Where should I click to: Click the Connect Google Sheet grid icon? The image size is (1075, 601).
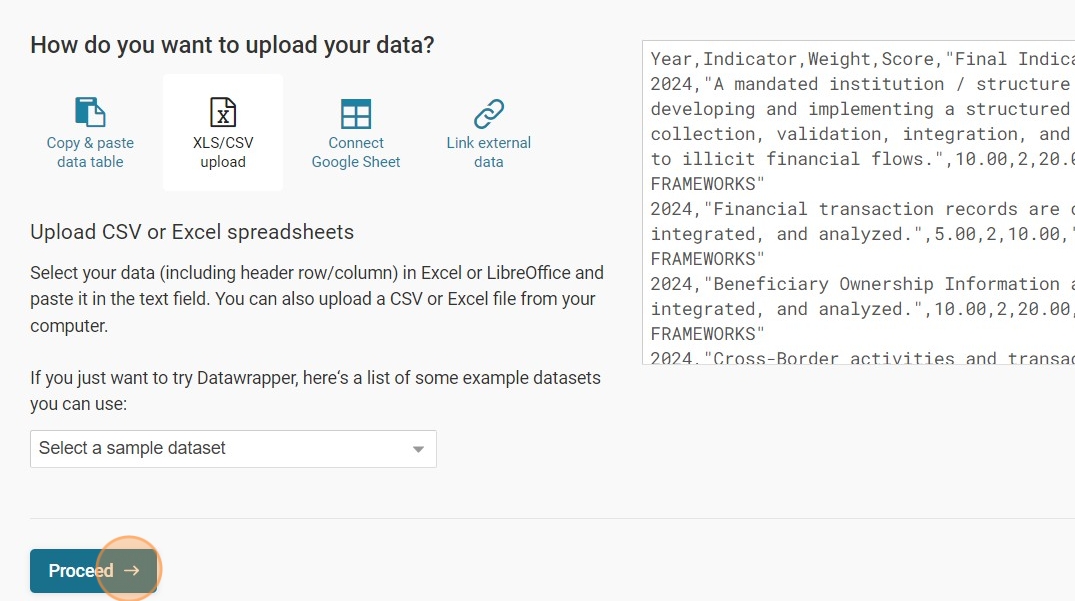tap(355, 113)
